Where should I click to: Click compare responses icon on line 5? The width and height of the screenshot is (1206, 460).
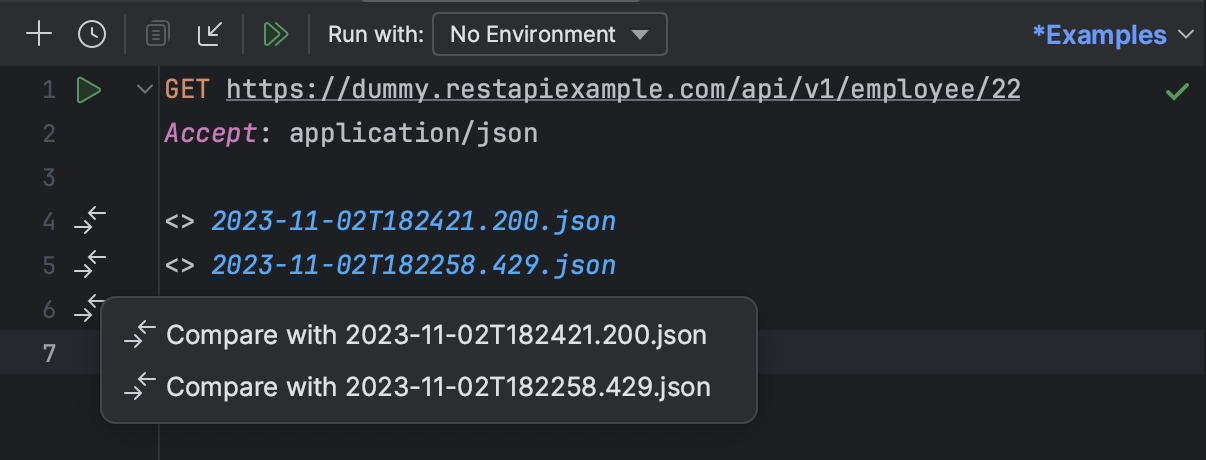[x=90, y=265]
